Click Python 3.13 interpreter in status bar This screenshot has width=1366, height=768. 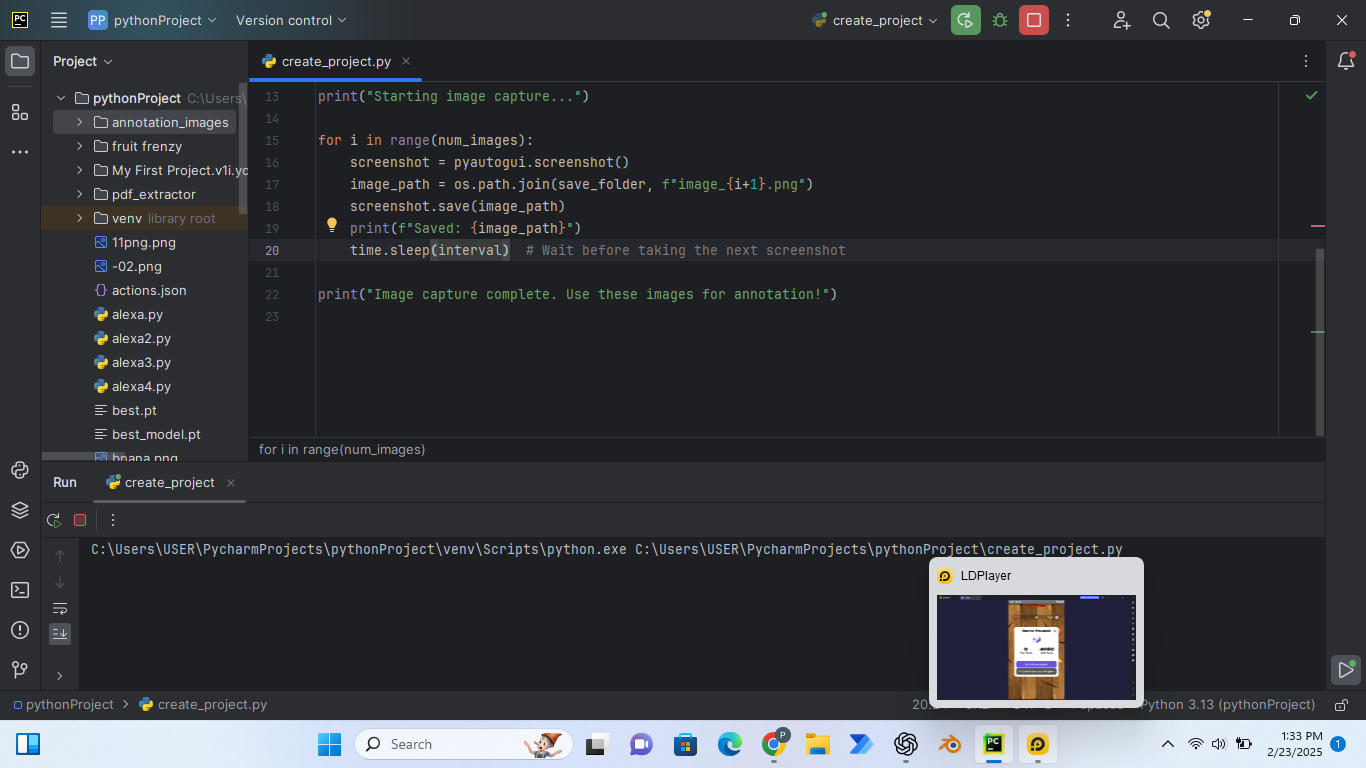point(1227,705)
